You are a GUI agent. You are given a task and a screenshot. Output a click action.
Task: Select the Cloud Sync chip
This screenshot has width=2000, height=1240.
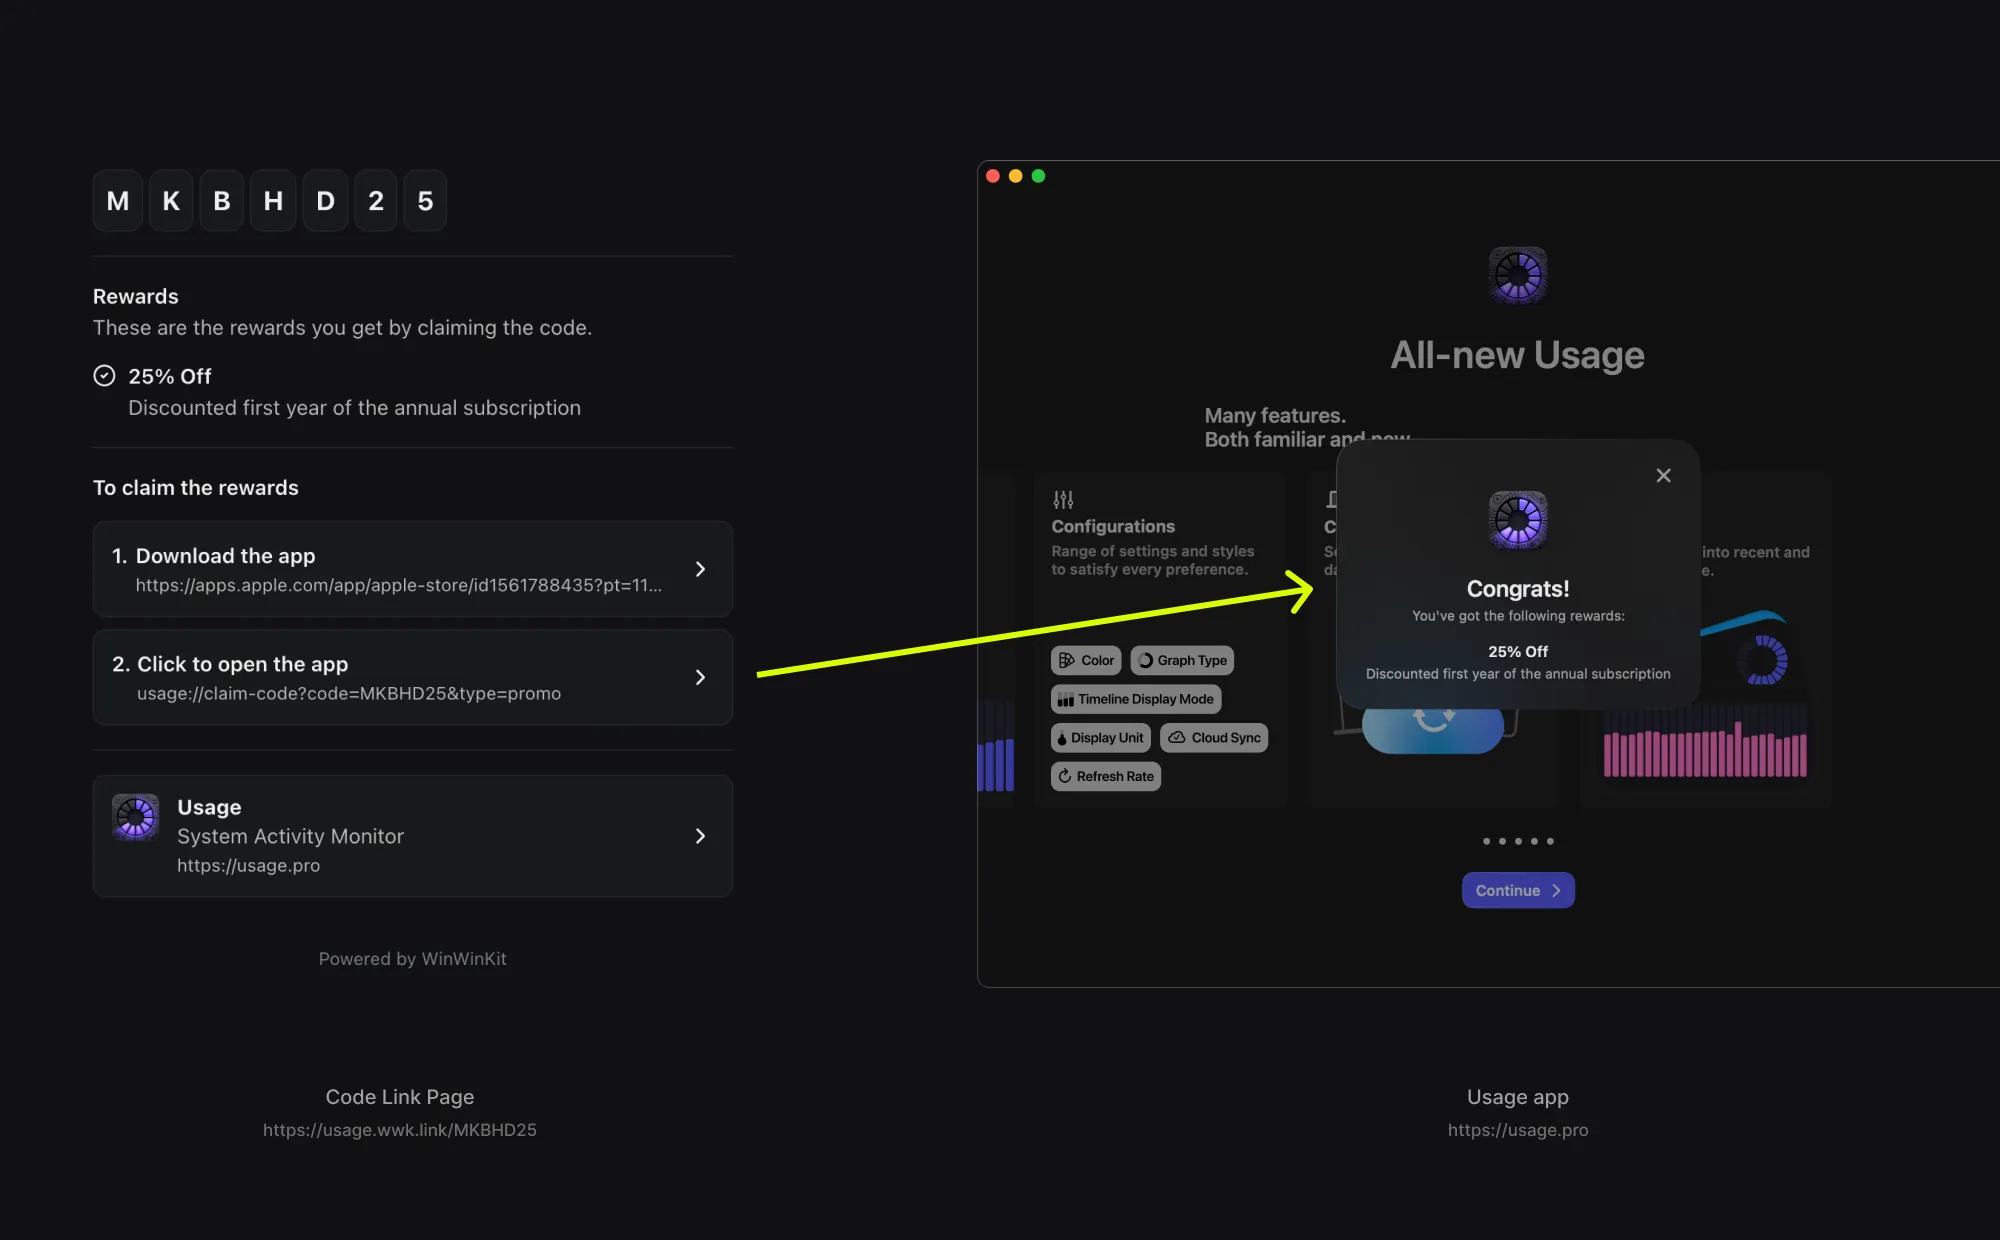tap(1214, 738)
